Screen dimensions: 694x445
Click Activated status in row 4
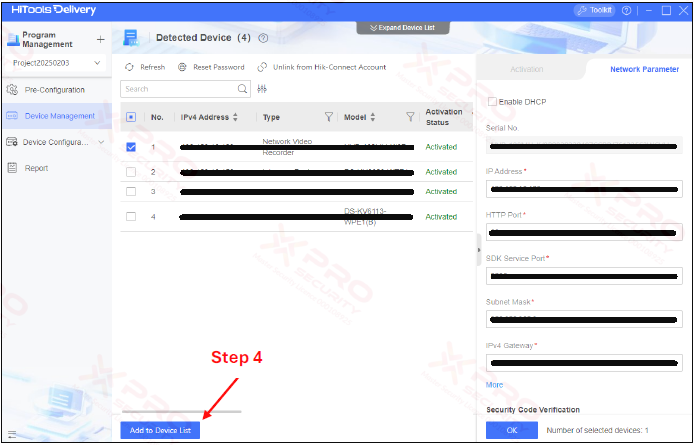tap(441, 217)
